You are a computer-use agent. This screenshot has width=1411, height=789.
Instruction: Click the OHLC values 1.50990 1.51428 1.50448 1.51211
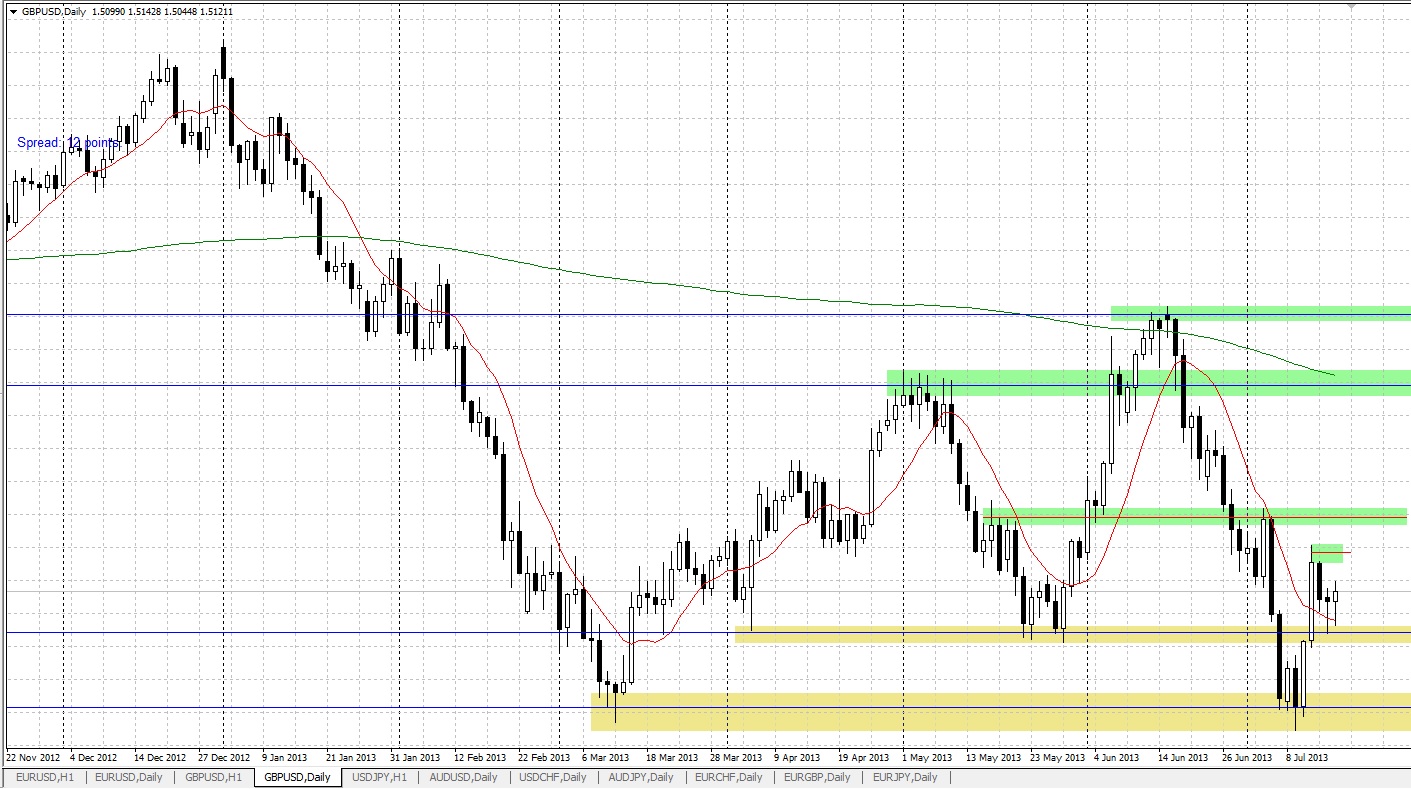point(162,11)
